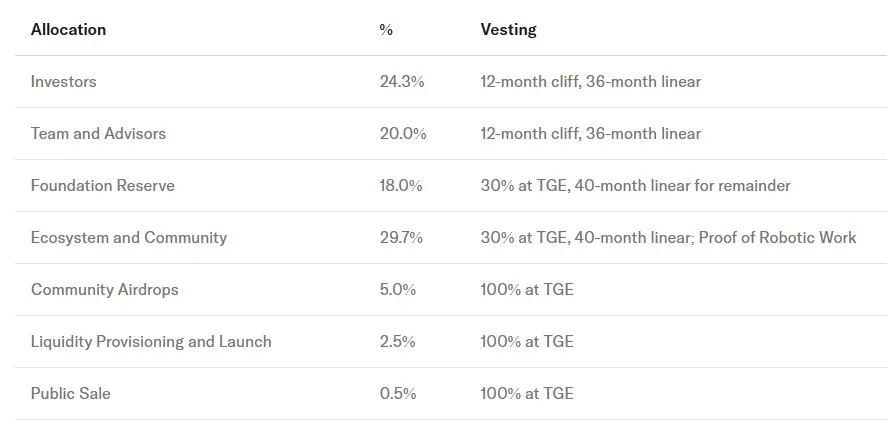Click the 2.5% percentage value
887x437 pixels.
coord(398,342)
